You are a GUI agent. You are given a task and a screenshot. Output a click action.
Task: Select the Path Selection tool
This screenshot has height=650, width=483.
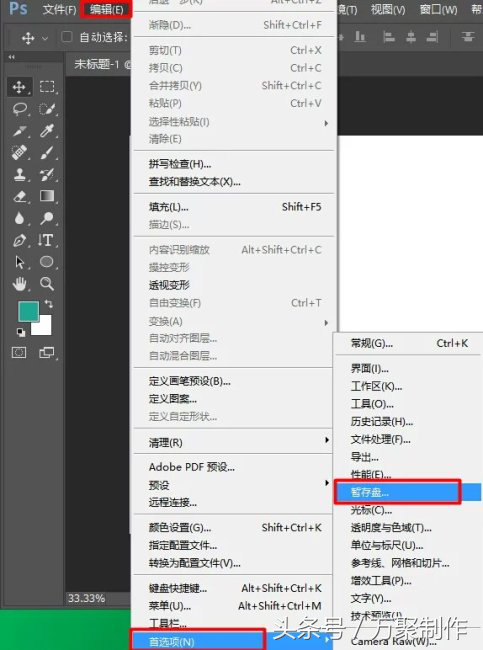(19, 262)
